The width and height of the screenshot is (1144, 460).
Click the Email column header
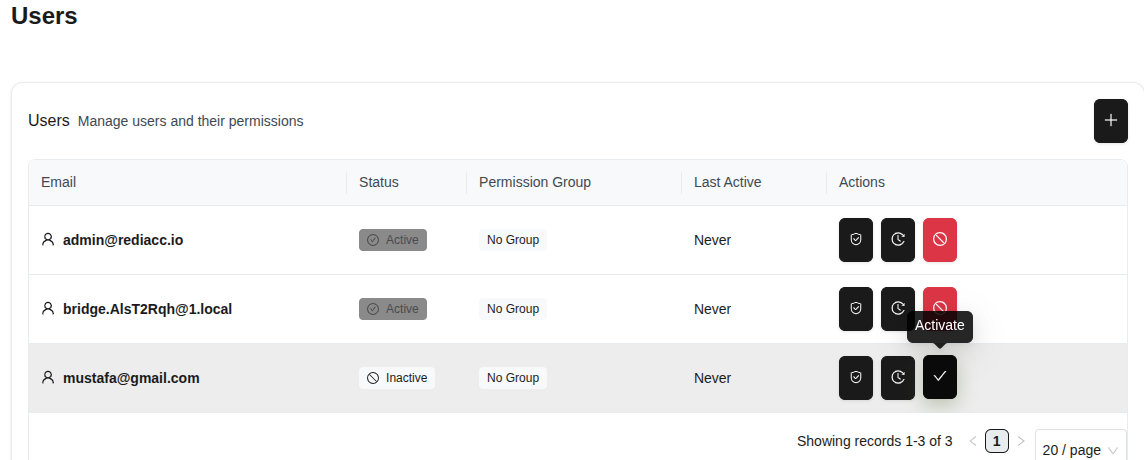click(x=59, y=182)
